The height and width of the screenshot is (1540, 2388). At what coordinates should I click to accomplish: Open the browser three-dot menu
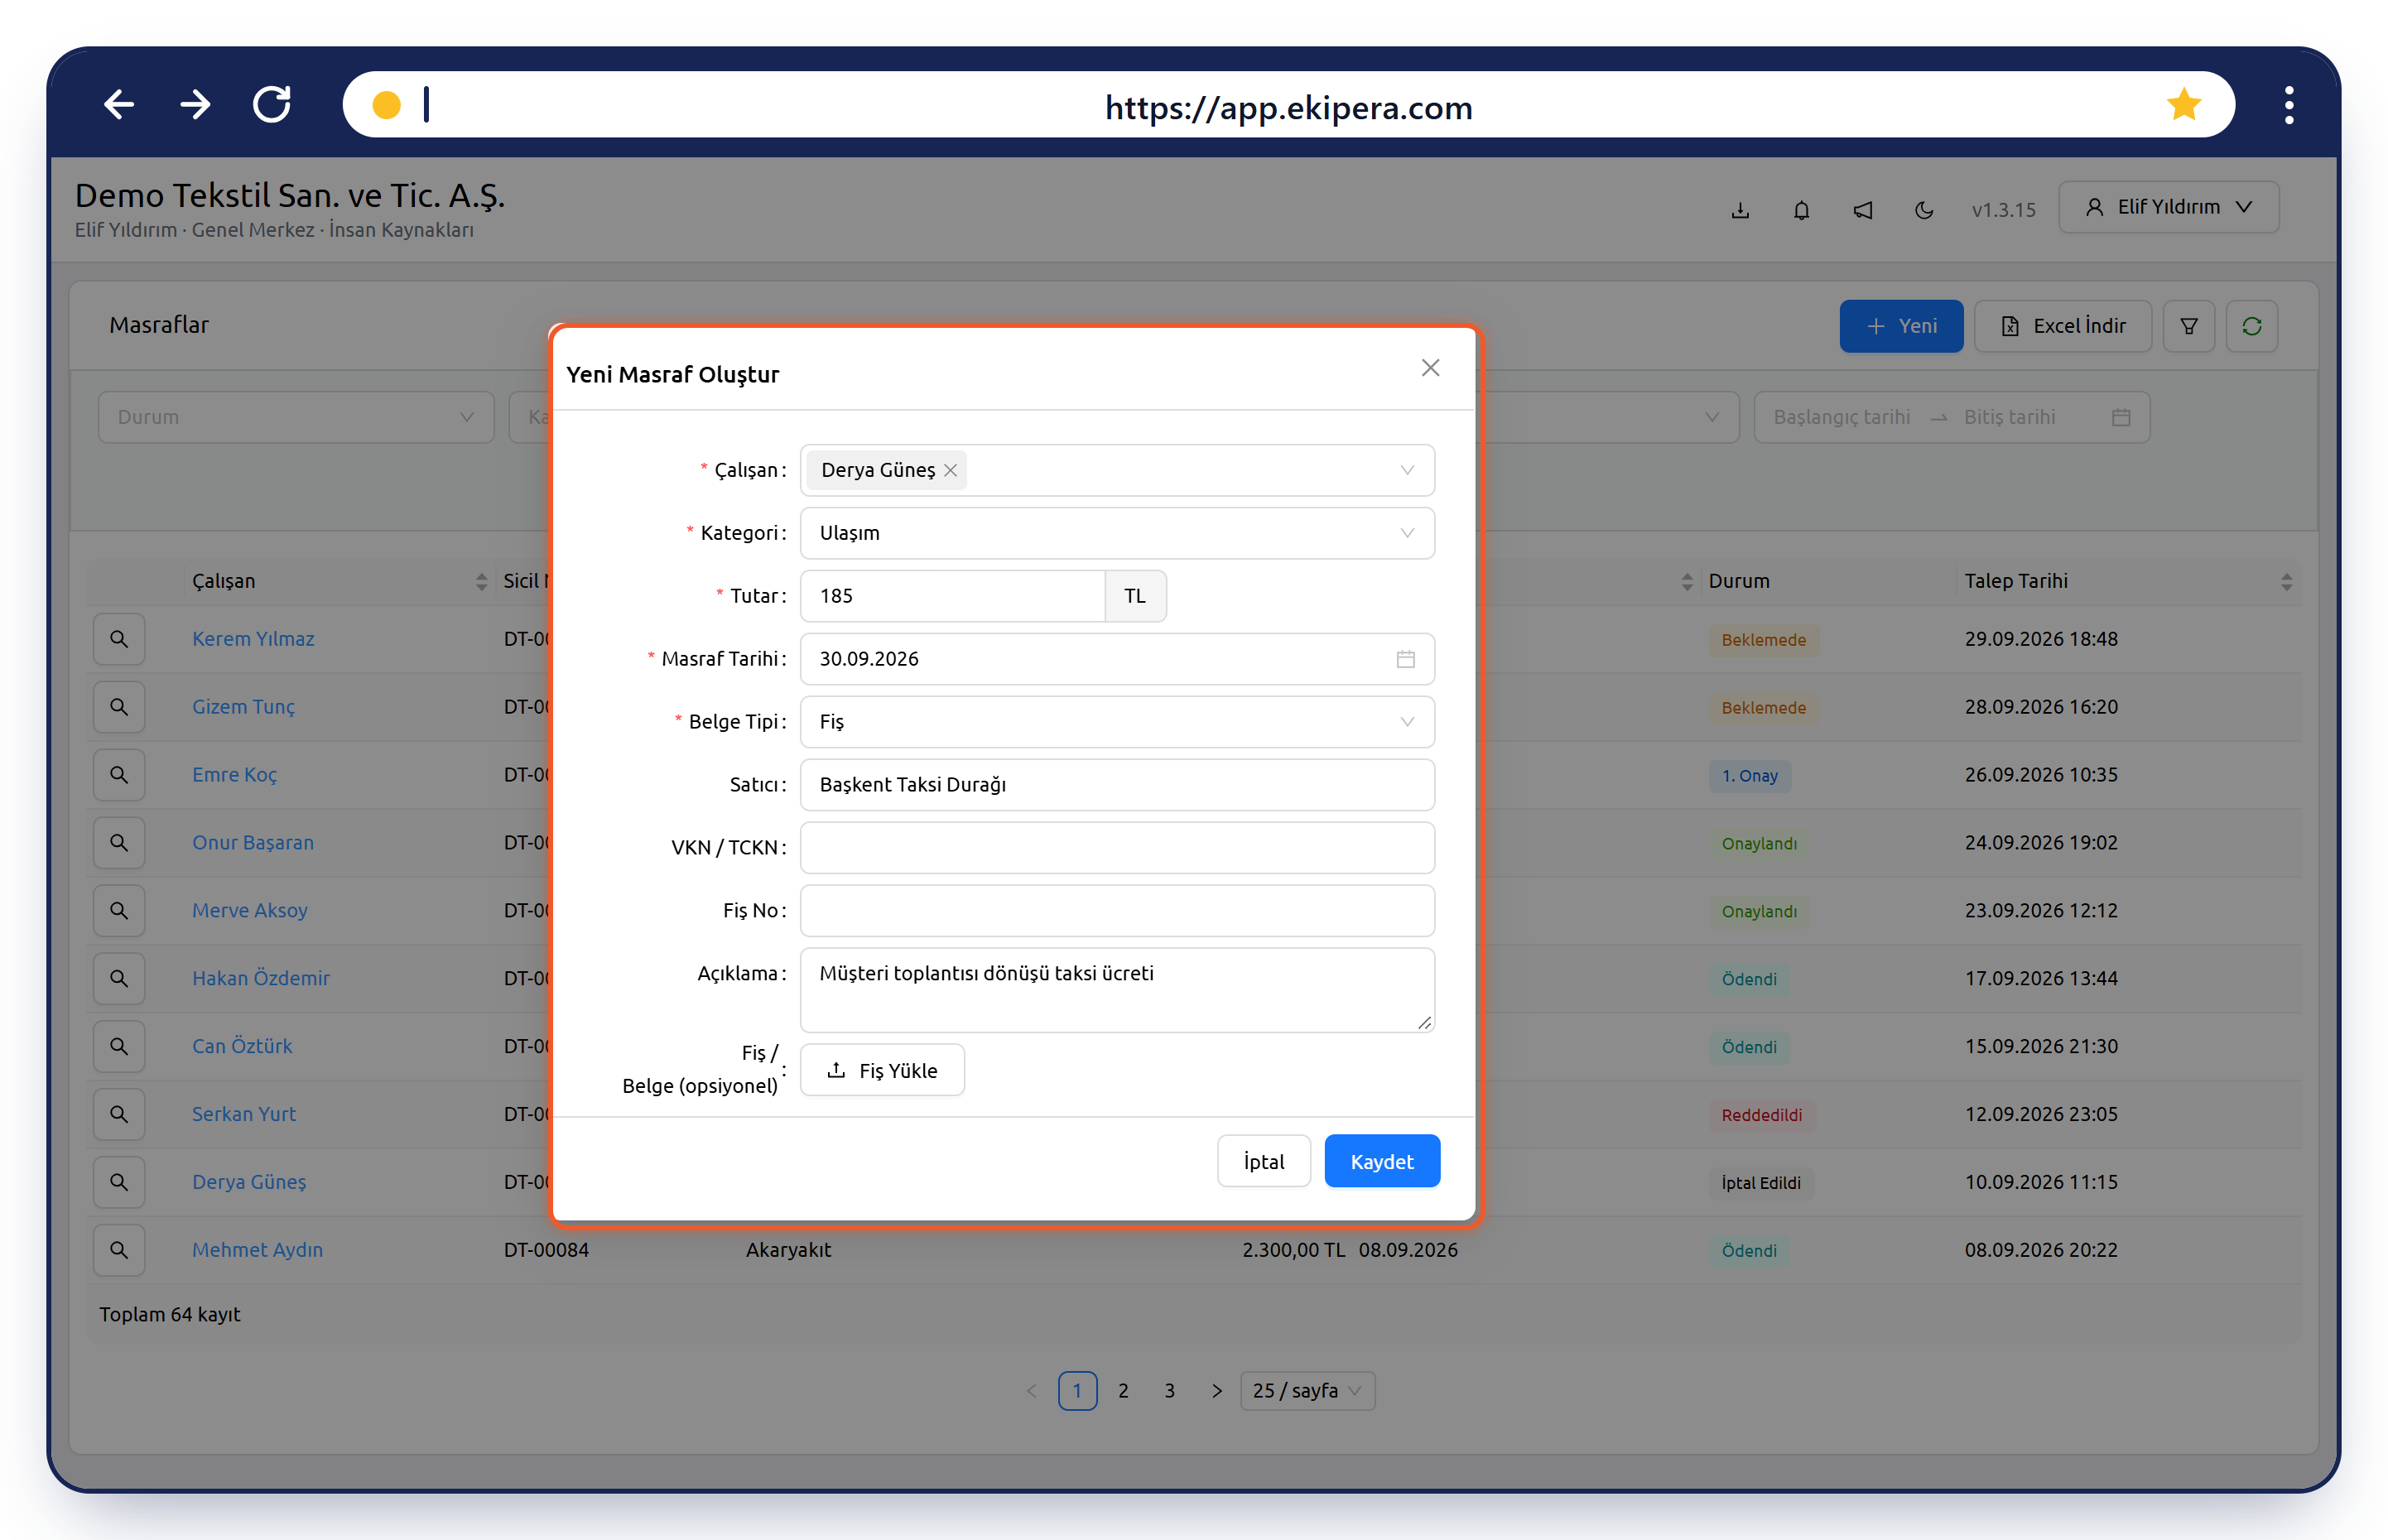2288,105
